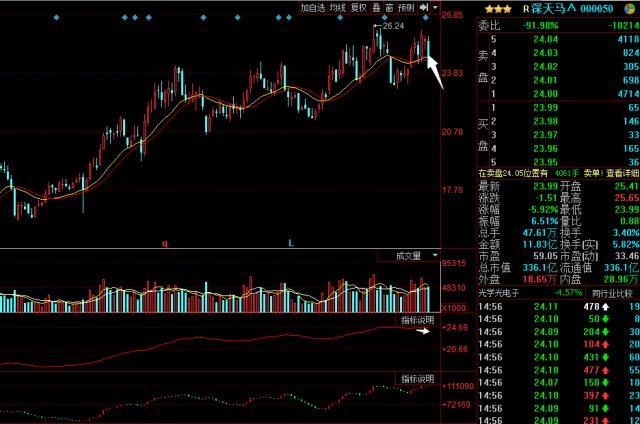Screen dimensions: 640x424
Task: Click the 叠 overlay chart button
Action: (376, 7)
